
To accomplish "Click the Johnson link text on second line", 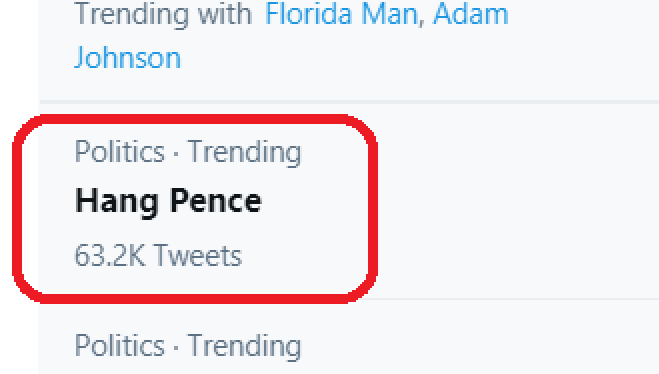I will [128, 58].
